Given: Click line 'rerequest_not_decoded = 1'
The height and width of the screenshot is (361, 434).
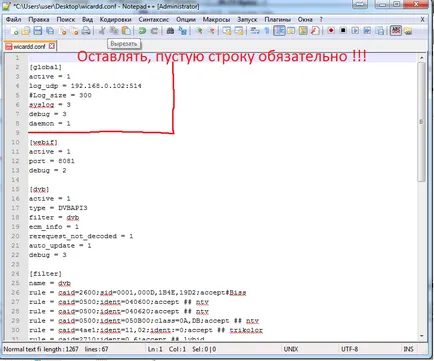Looking at the screenshot, I should click(x=81, y=236).
